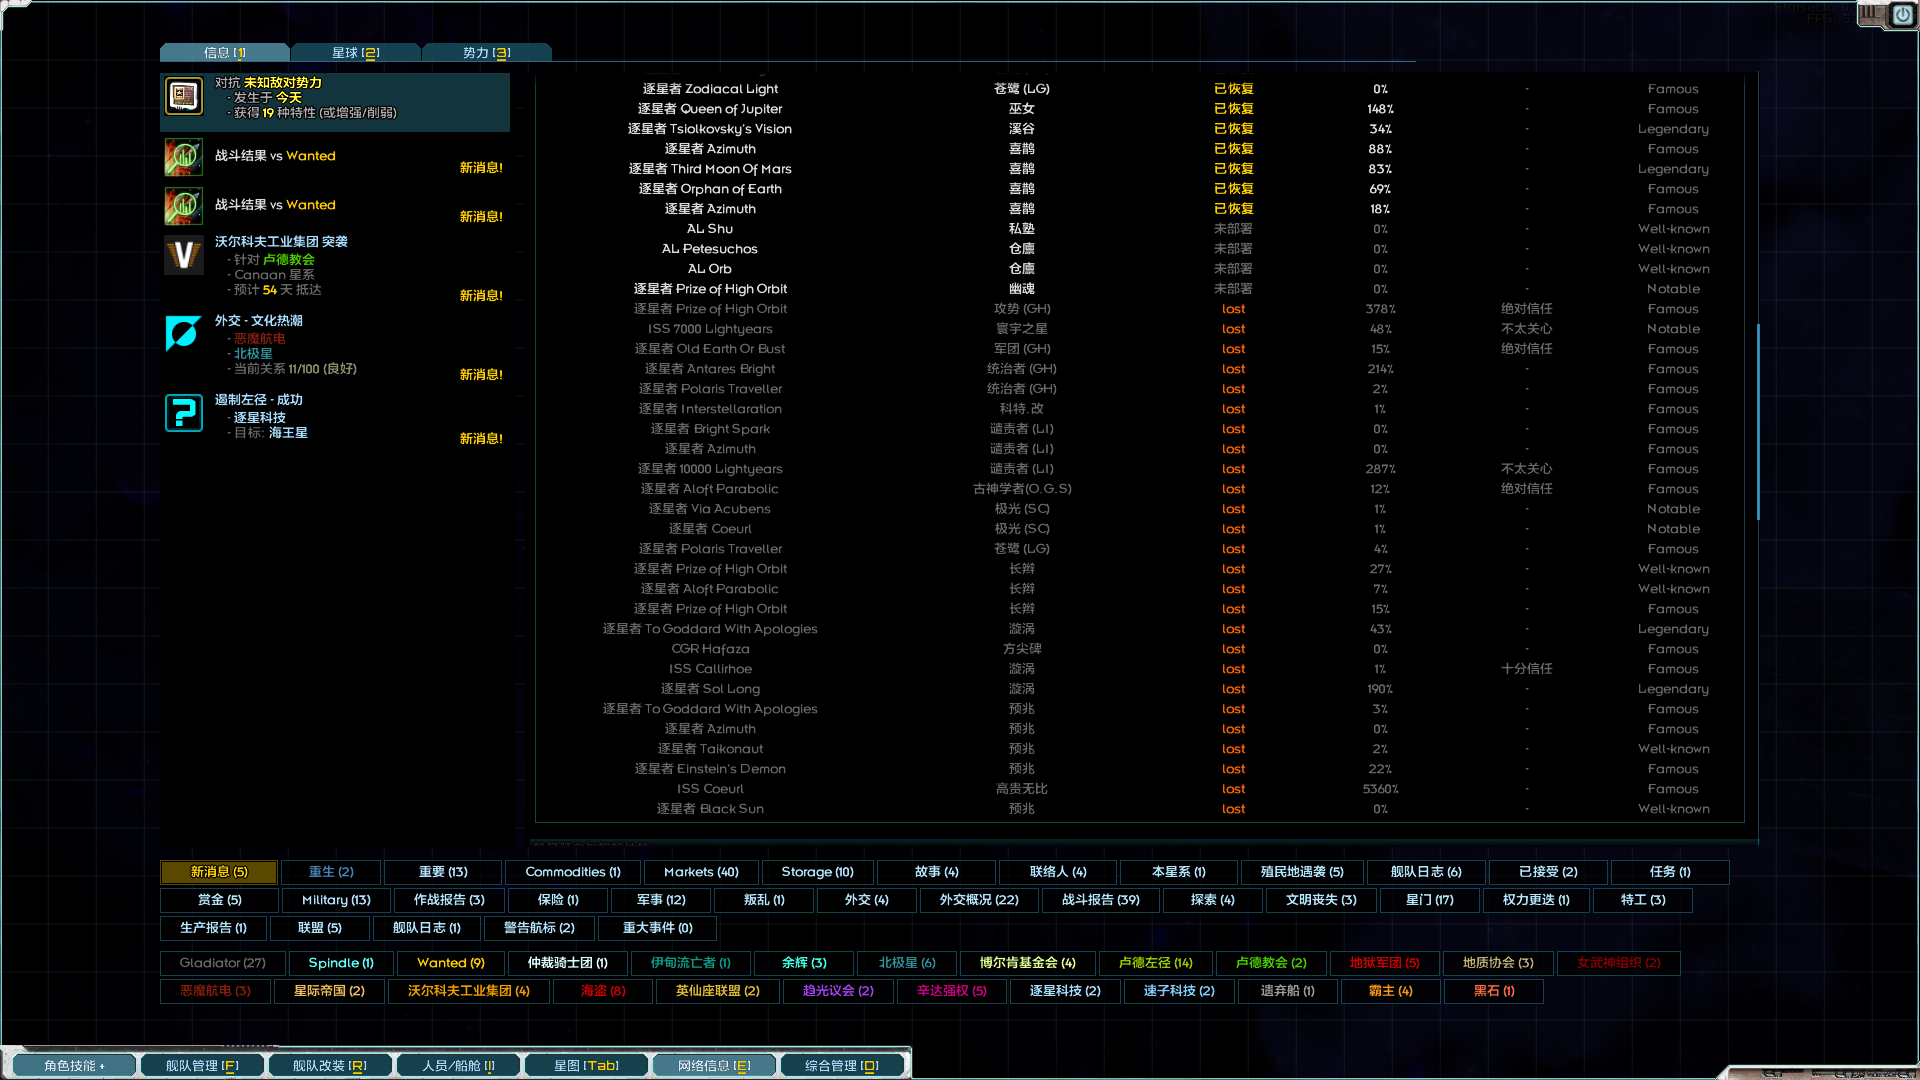This screenshot has width=1920, height=1080.
Task: Click the 角色技能 + skills button
Action: coord(74,1065)
